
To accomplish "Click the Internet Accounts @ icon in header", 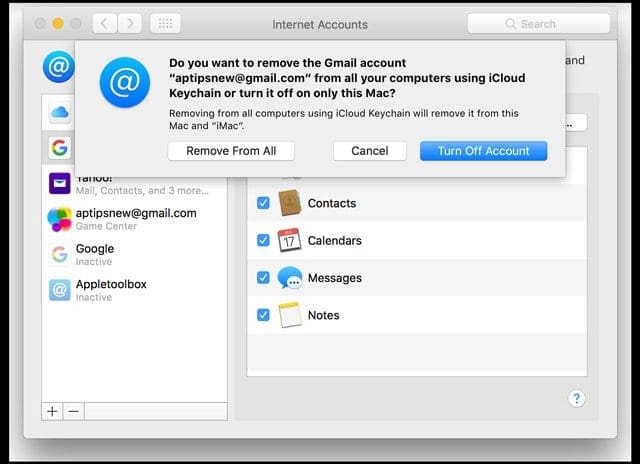I will 58,67.
